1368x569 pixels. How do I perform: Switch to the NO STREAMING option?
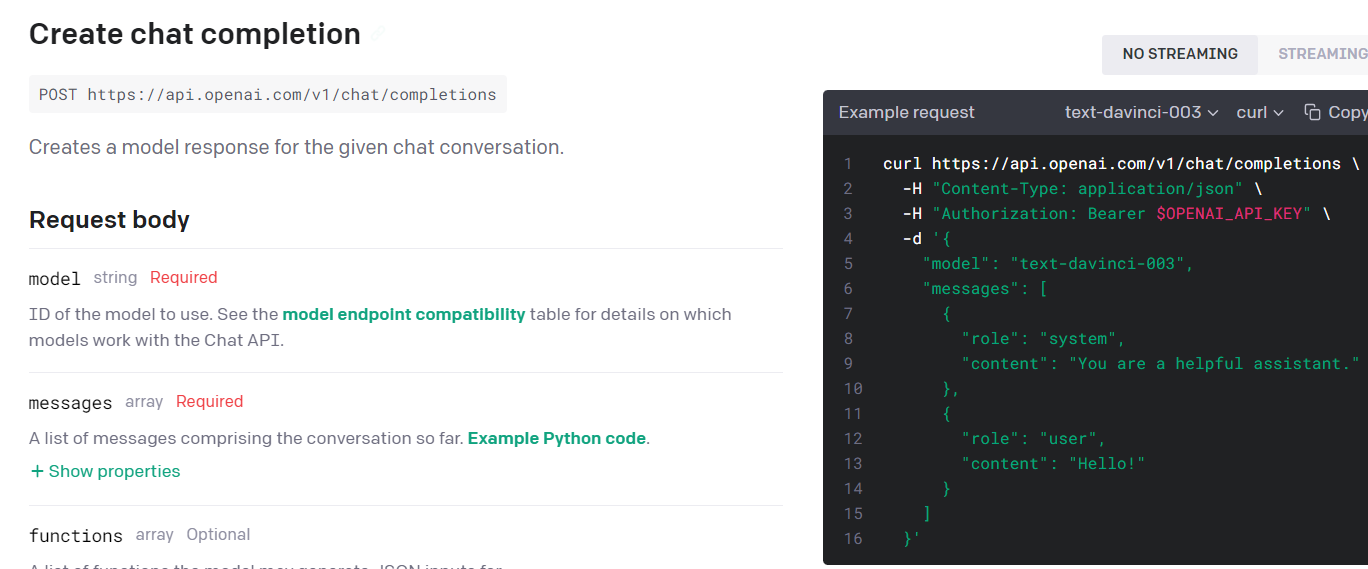tap(1180, 54)
